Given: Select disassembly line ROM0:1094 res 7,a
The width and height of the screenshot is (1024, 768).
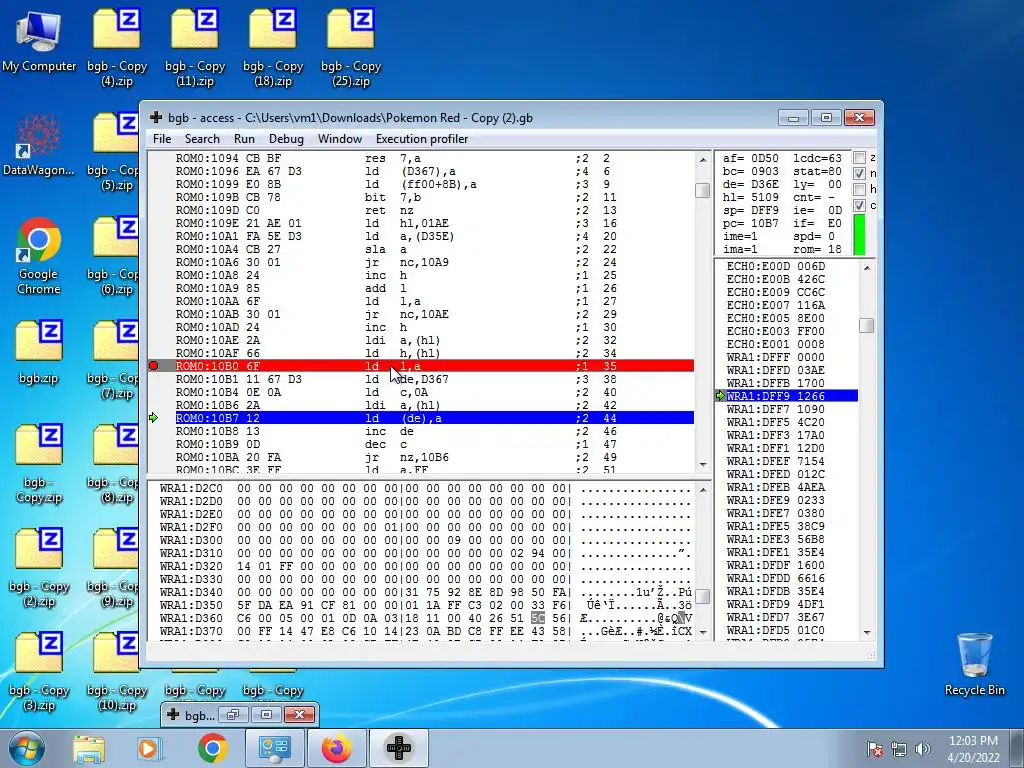Looking at the screenshot, I should 434,158.
